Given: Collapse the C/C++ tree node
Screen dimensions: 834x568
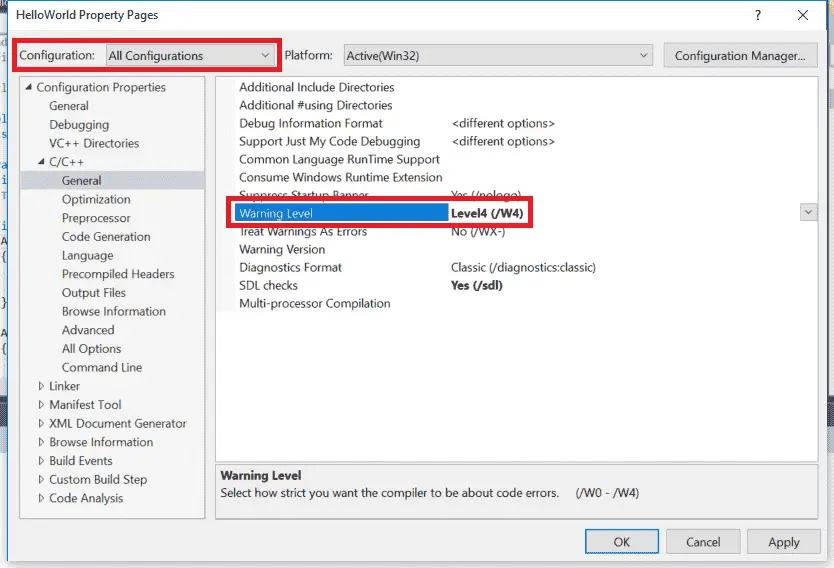Looking at the screenshot, I should pyautogui.click(x=42, y=162).
